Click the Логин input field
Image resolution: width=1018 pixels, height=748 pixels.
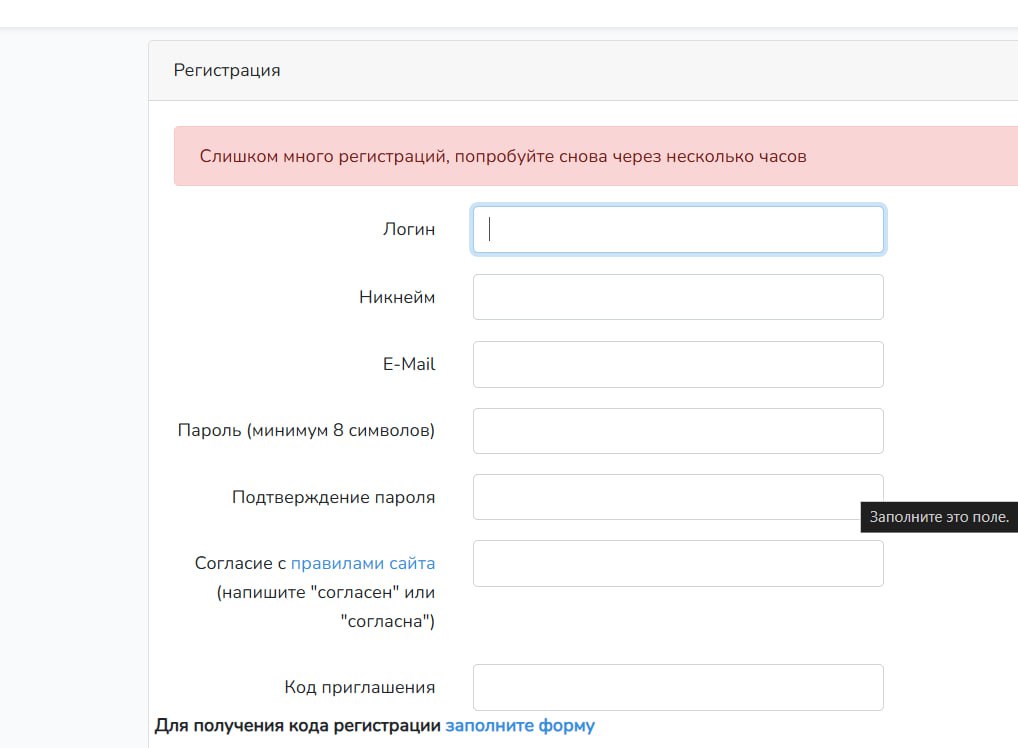(677, 230)
